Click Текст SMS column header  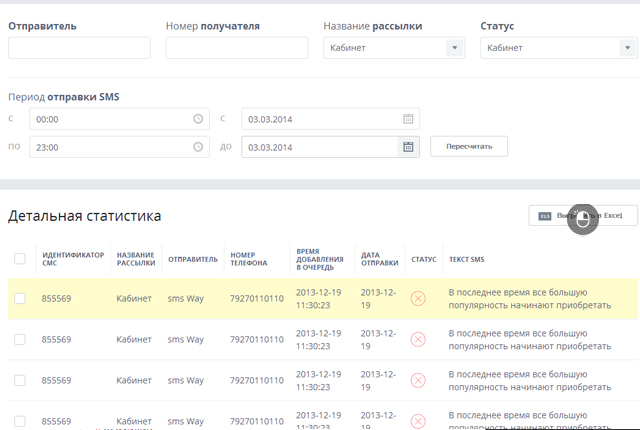[467, 259]
